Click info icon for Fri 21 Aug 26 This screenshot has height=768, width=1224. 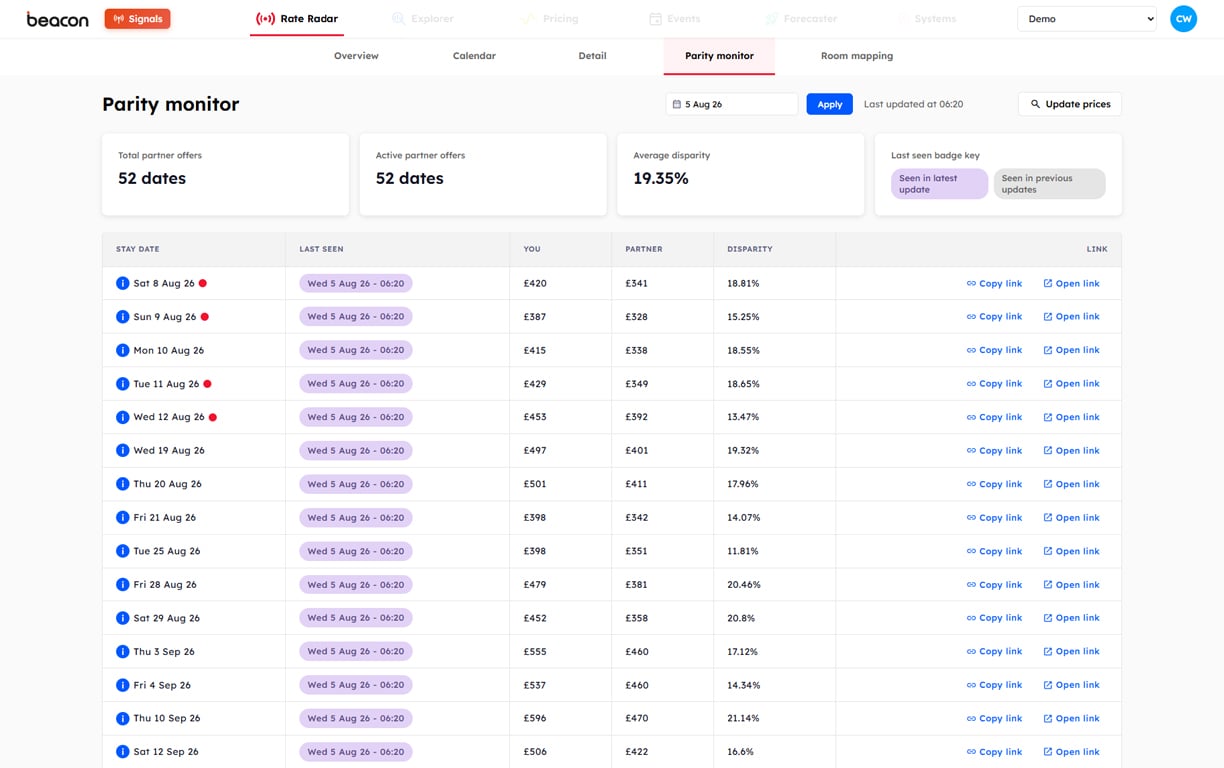click(x=123, y=518)
